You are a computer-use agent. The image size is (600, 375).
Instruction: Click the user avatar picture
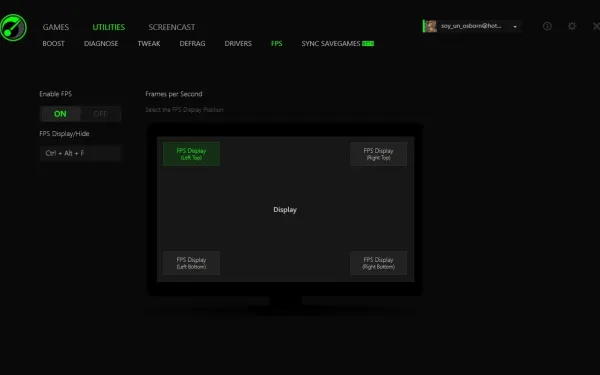click(431, 26)
